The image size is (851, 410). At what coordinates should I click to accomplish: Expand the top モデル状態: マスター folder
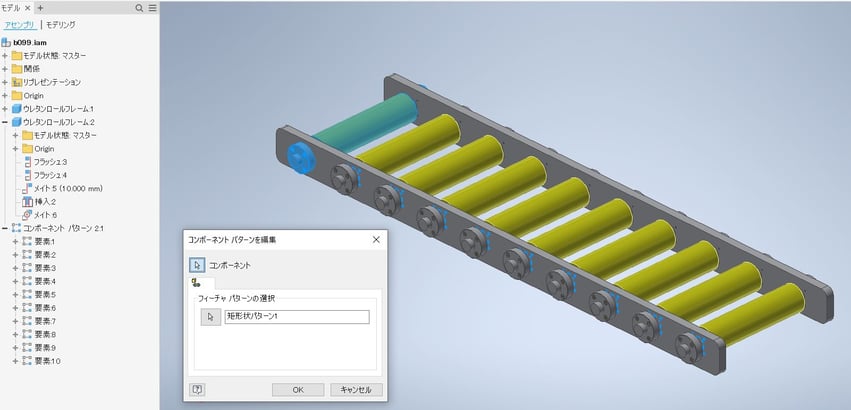[5, 55]
